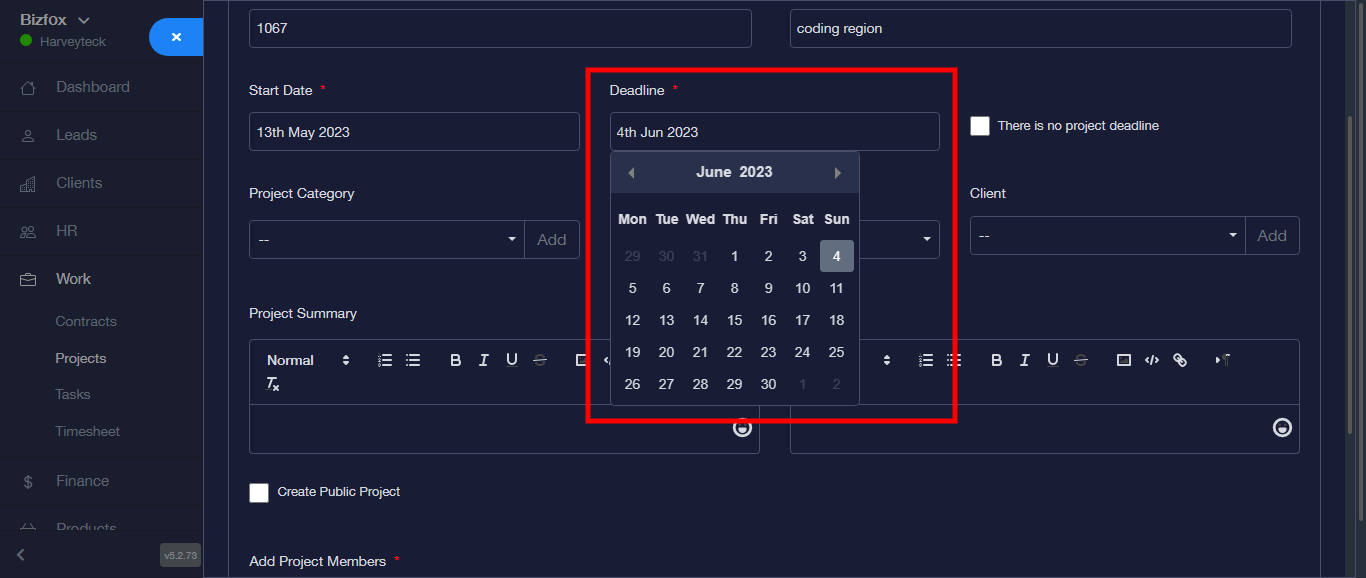Enable the Create Public Project checkbox
The width and height of the screenshot is (1366, 578).
[259, 492]
